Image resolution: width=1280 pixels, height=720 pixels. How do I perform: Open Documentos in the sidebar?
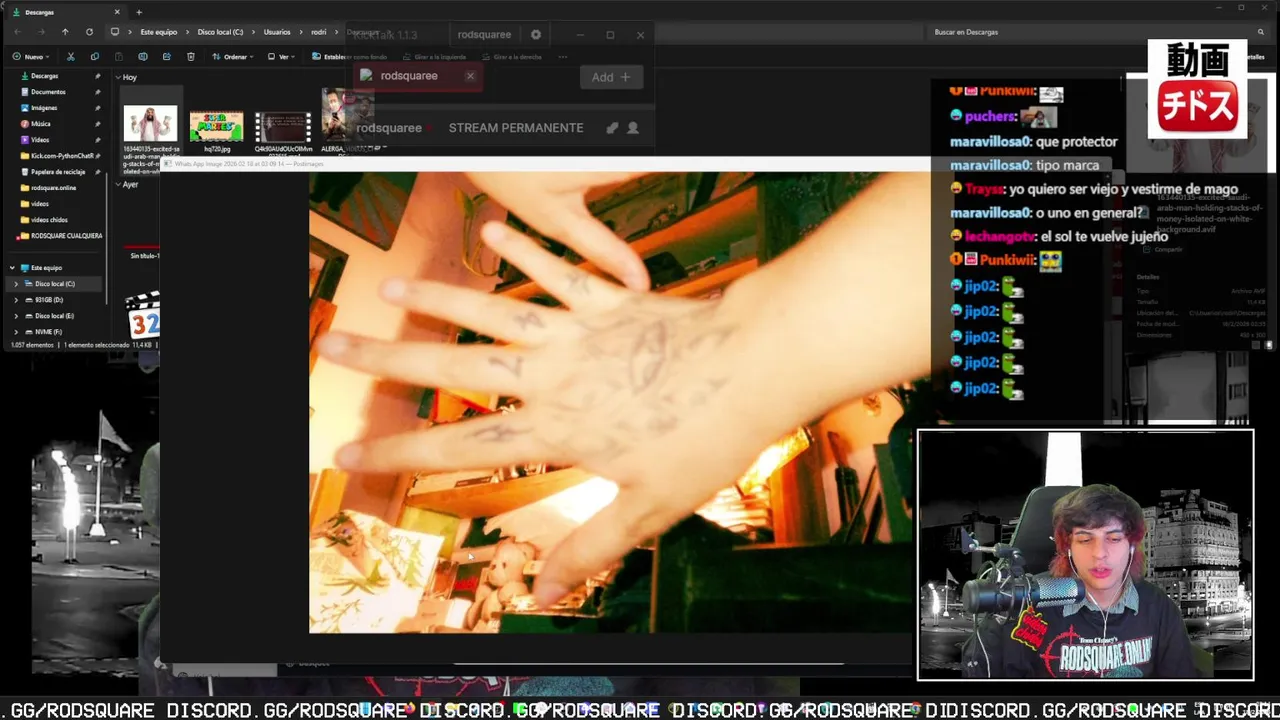point(48,92)
